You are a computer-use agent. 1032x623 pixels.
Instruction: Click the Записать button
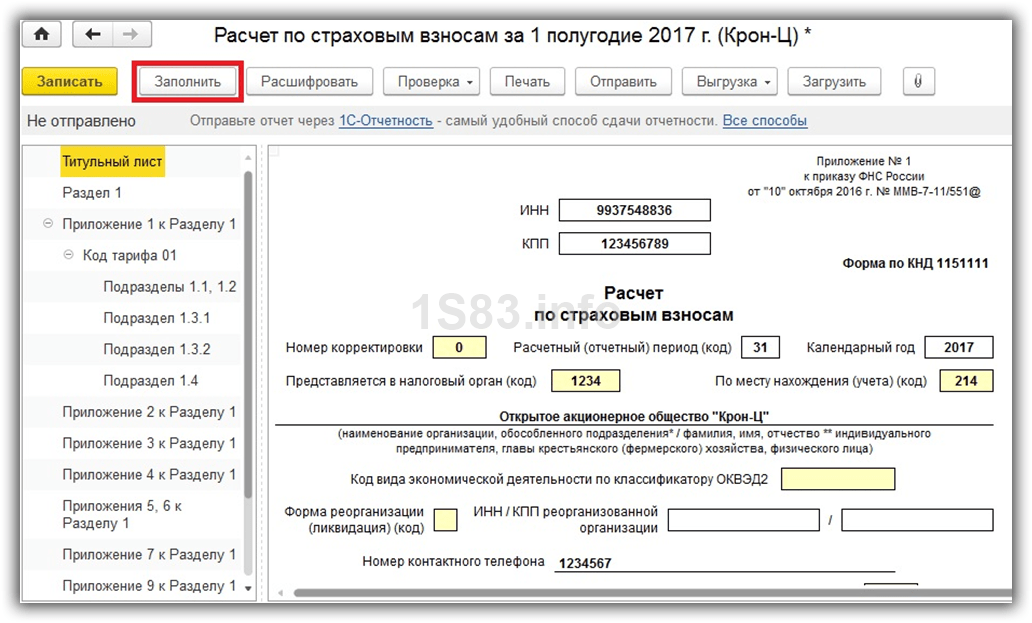pos(70,82)
